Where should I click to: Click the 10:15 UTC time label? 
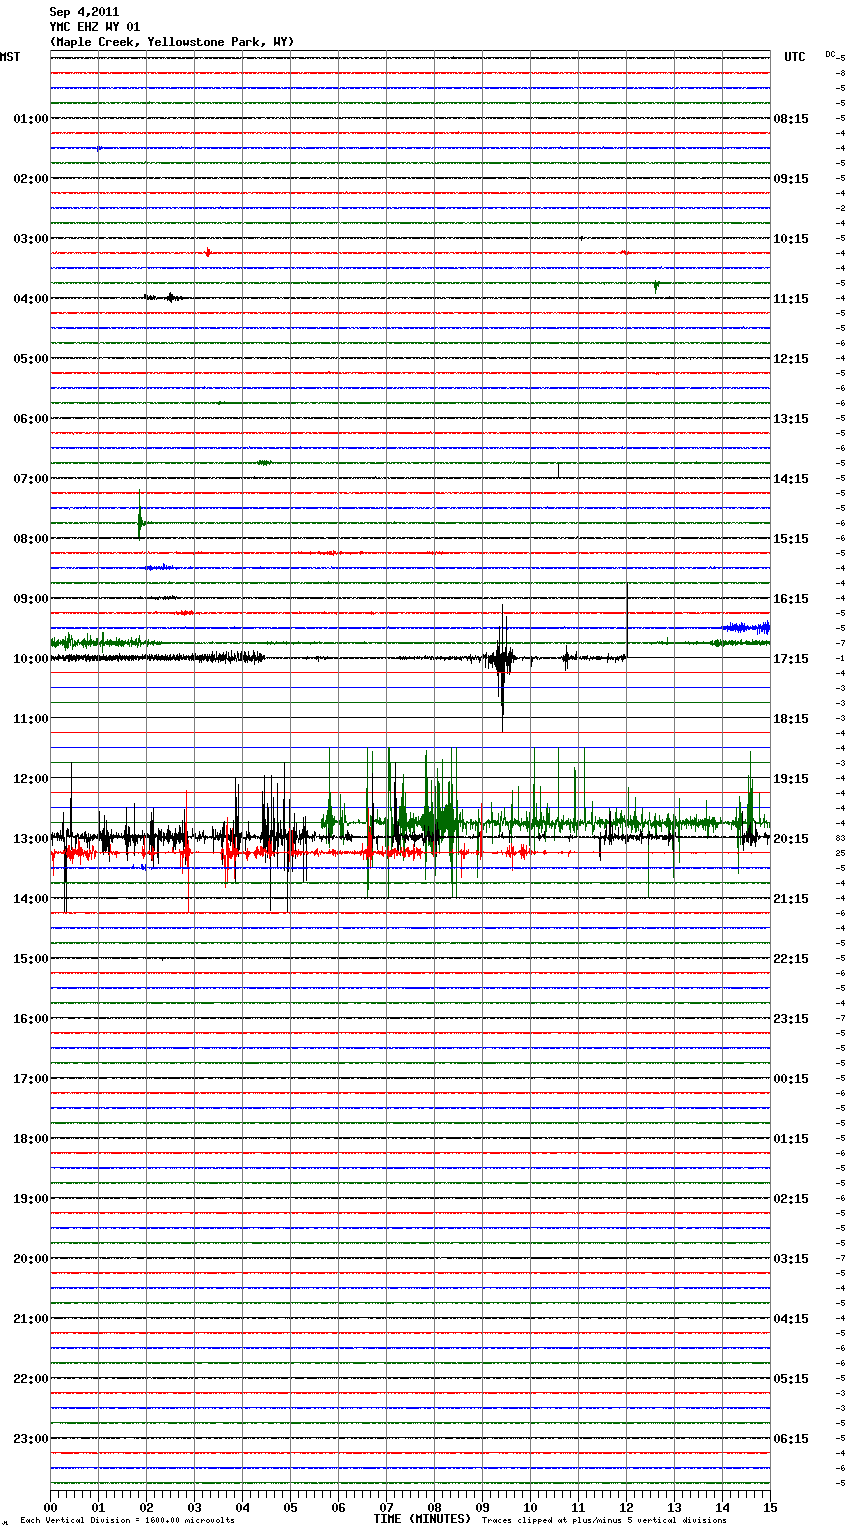click(x=791, y=239)
